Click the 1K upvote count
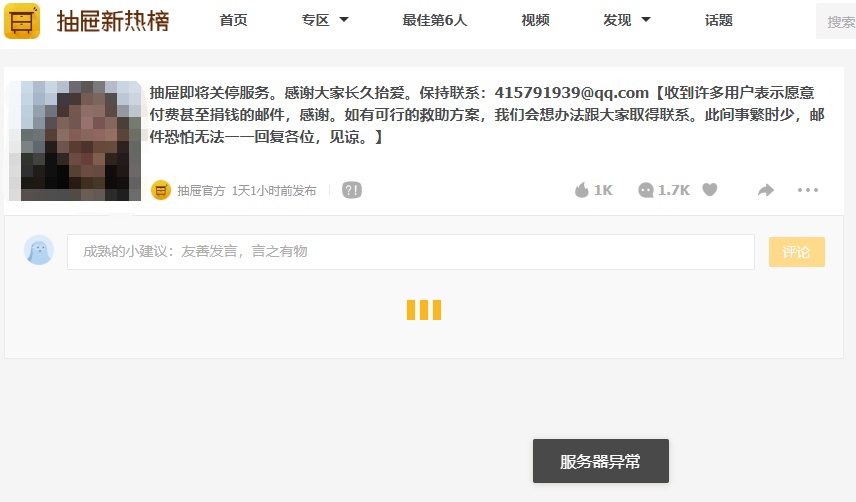Viewport: 856px width, 502px height. (603, 190)
